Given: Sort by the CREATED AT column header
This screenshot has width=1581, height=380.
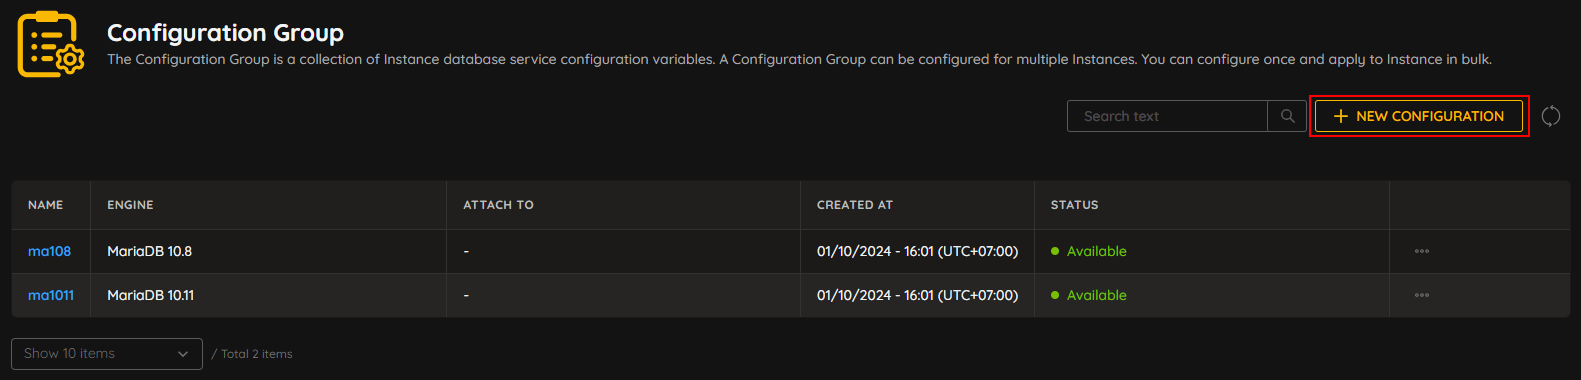Looking at the screenshot, I should pyautogui.click(x=855, y=205).
